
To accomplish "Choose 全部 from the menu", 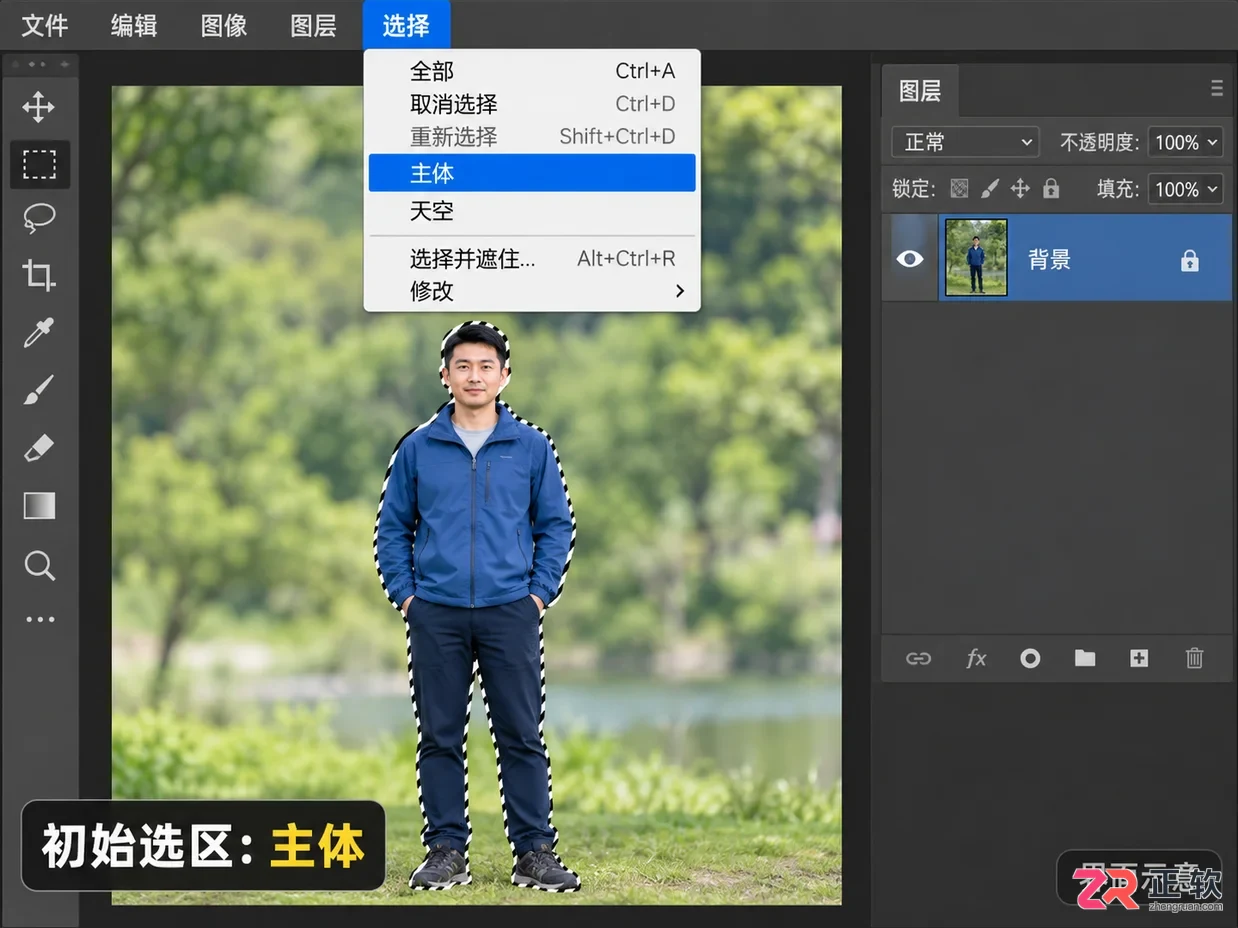I will (x=533, y=71).
